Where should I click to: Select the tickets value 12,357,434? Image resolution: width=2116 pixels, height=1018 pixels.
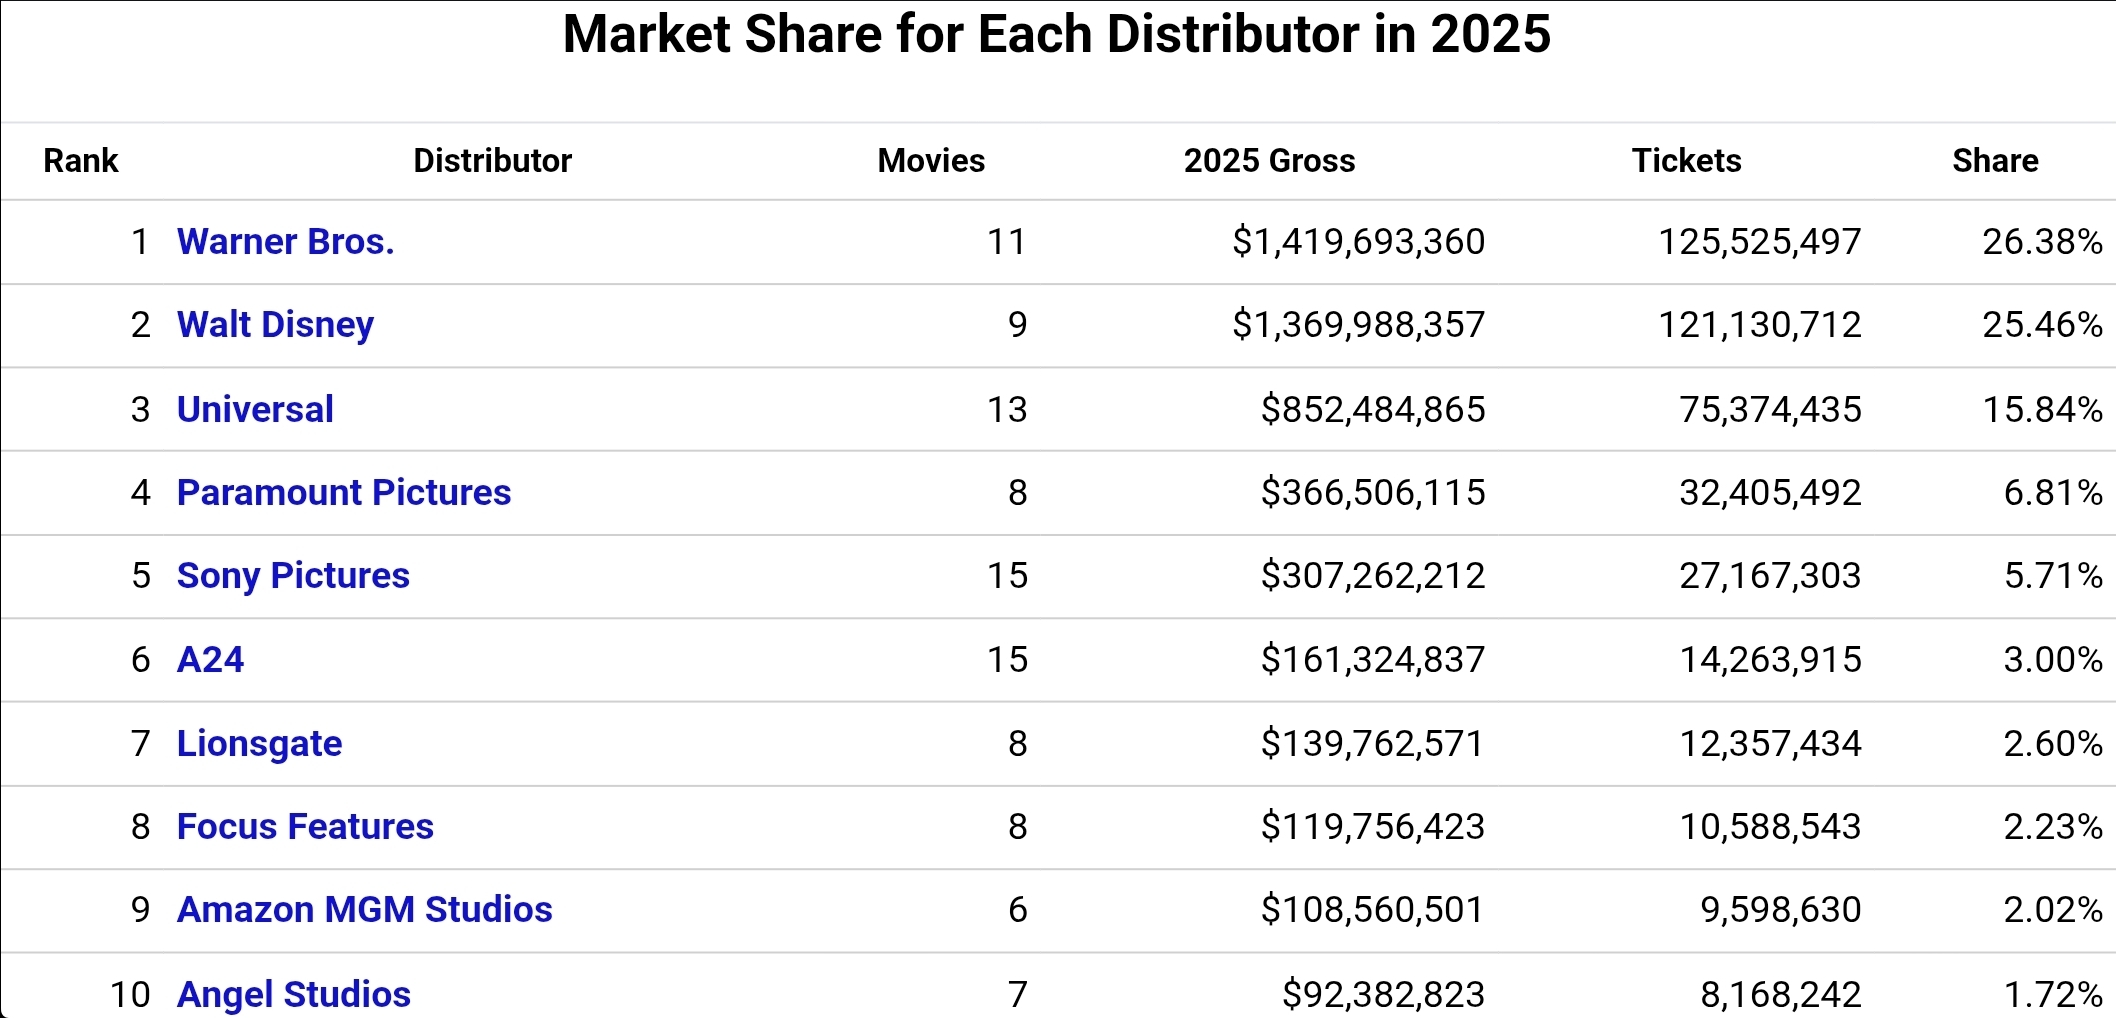[x=1770, y=744]
